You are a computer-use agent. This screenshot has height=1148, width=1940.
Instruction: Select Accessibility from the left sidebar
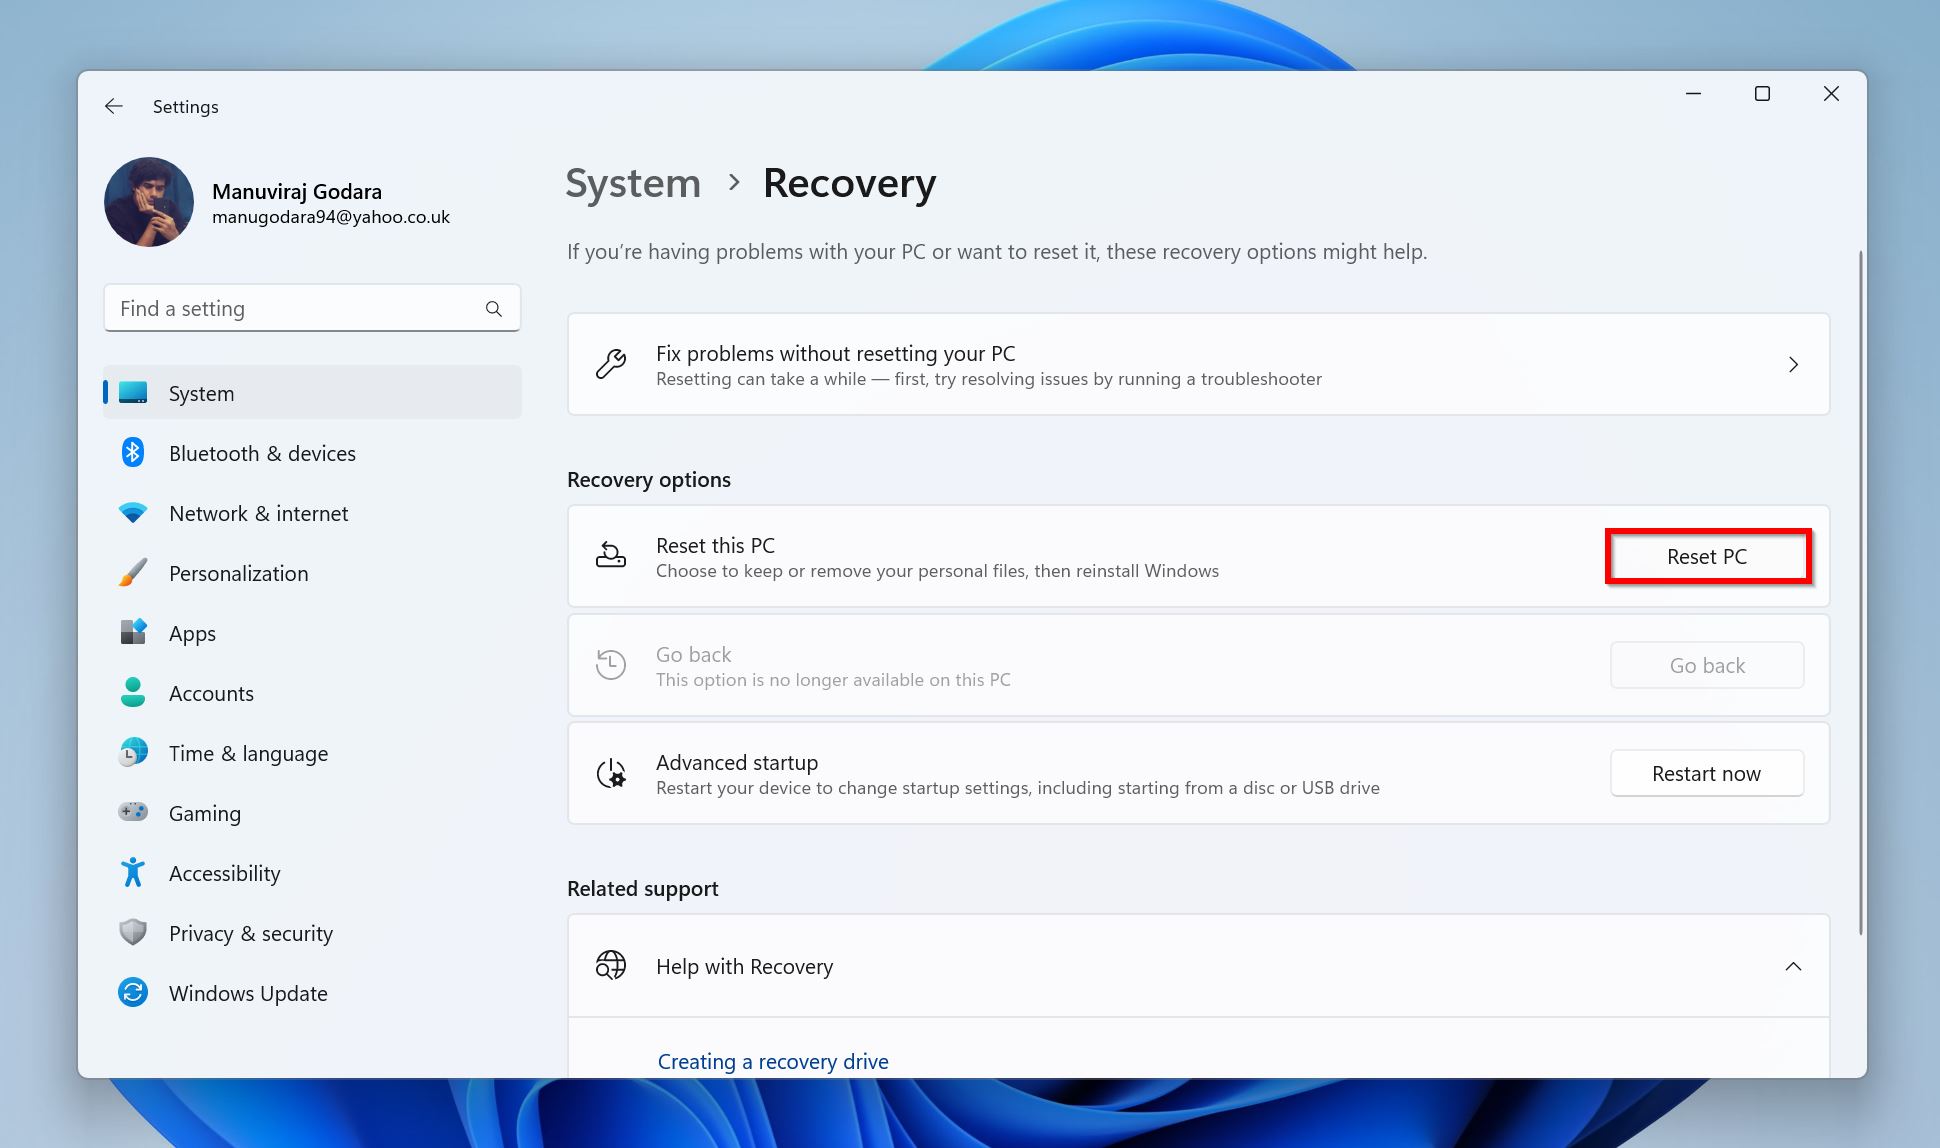(224, 872)
